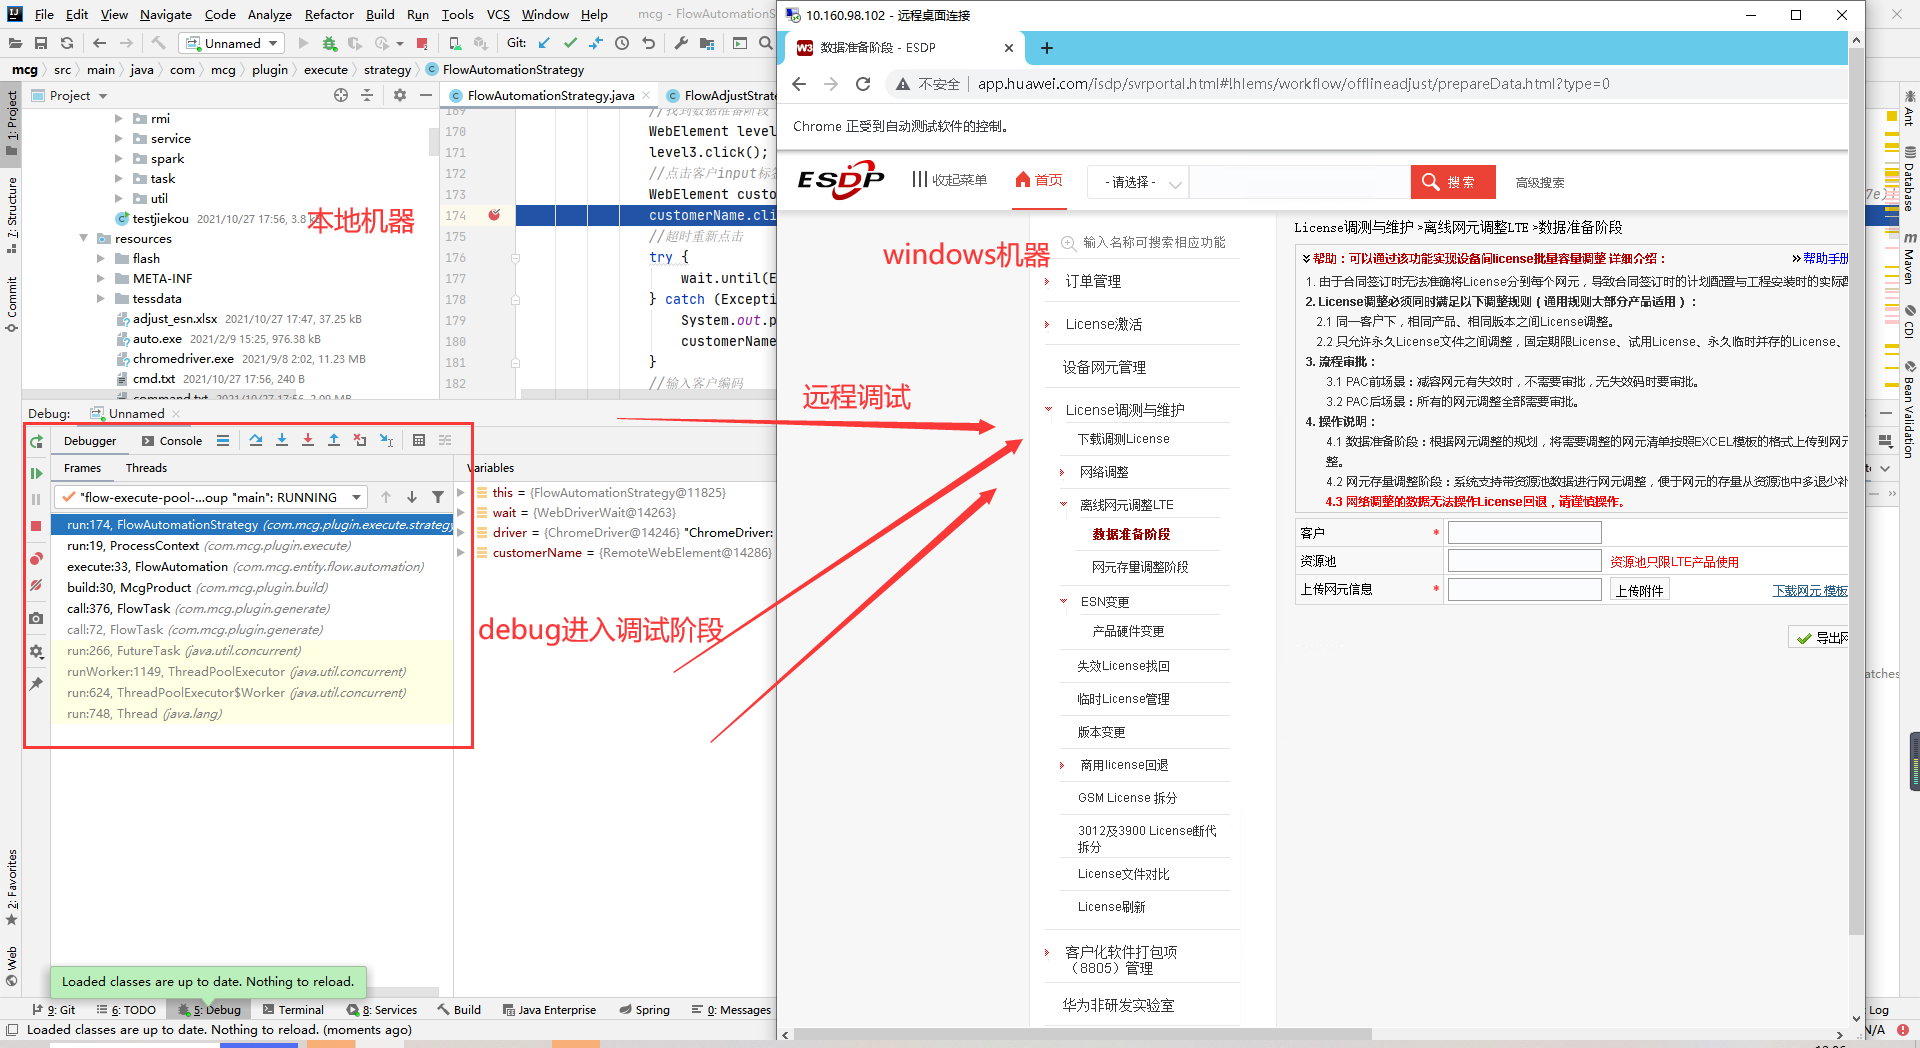Screen dimensions: 1920x1048
Task: Open the Navigate menu in IntelliJ
Action: point(166,14)
